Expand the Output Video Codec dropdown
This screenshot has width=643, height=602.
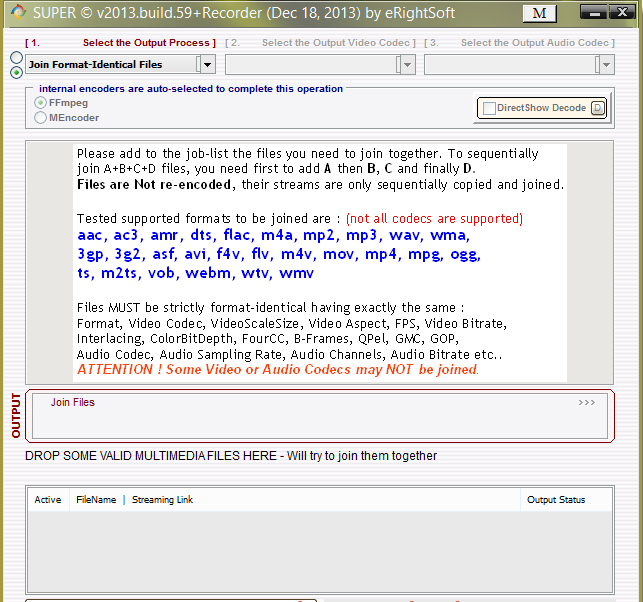pyautogui.click(x=405, y=65)
